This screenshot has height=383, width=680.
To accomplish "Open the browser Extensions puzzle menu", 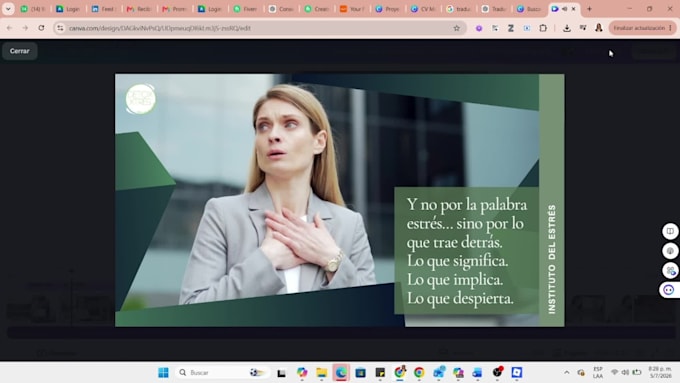I will click(543, 28).
